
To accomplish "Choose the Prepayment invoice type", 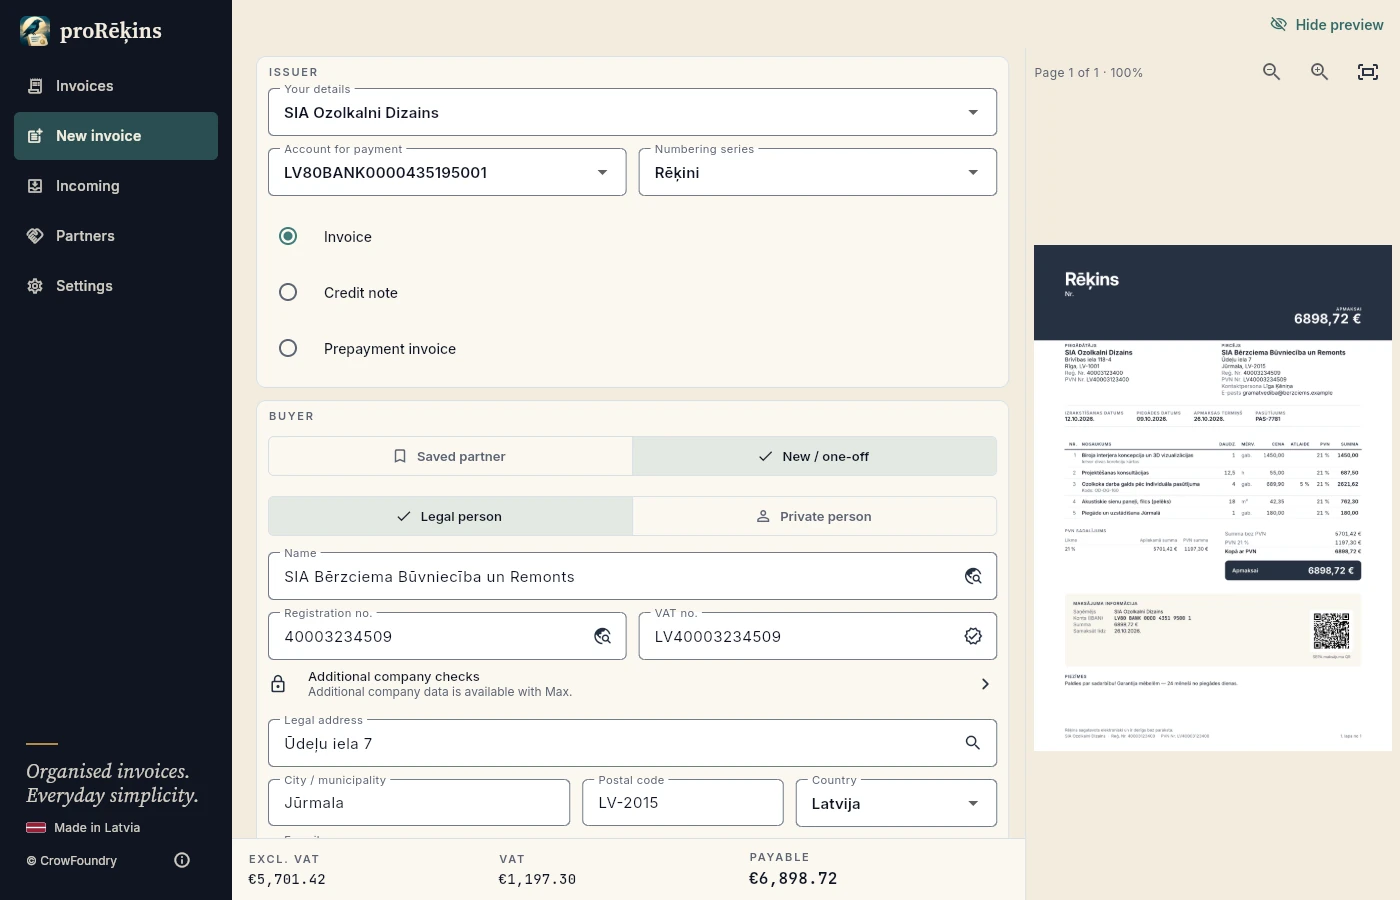I will tap(288, 348).
